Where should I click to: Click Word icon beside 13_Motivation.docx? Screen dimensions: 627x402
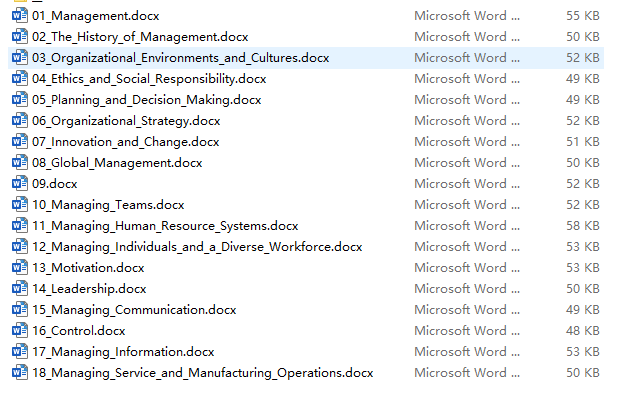(x=20, y=268)
